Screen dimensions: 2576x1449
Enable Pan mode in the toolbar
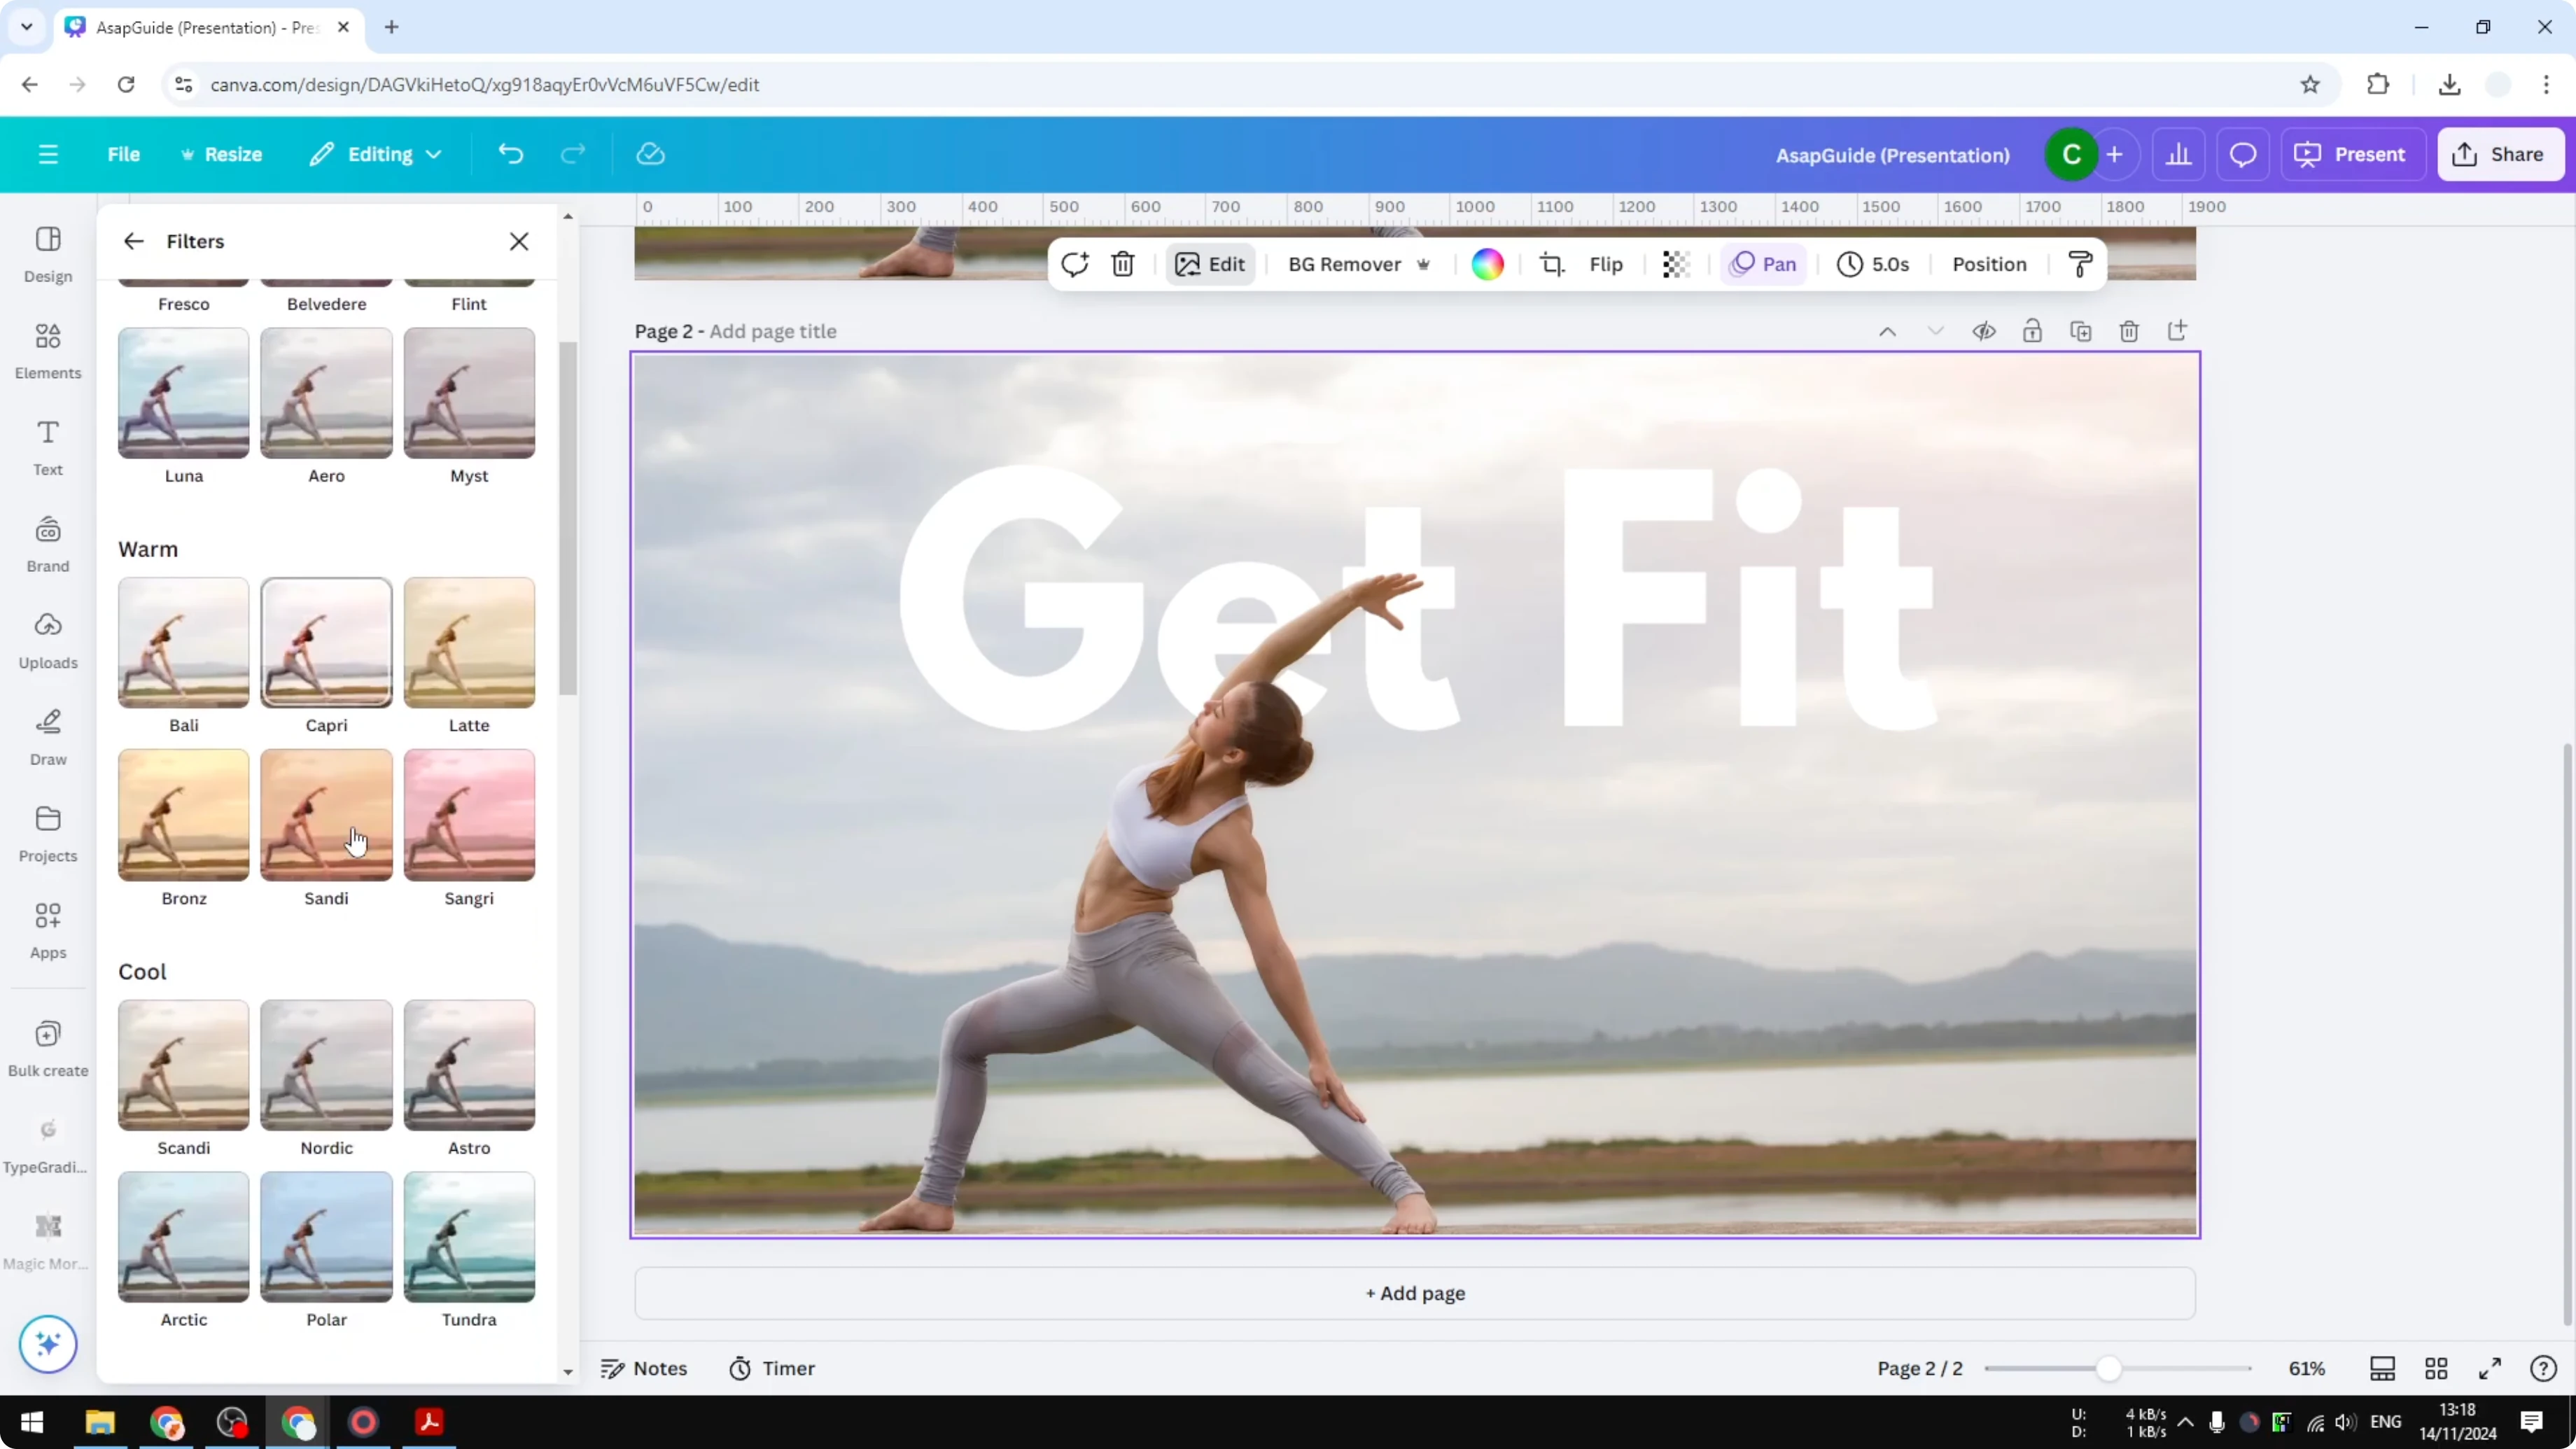[1763, 264]
